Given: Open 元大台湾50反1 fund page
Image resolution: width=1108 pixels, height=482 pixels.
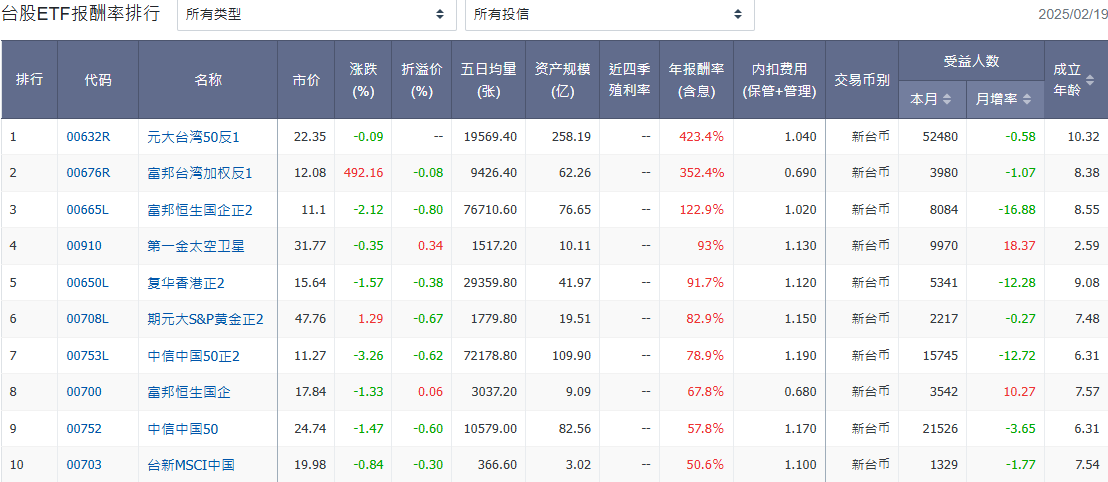Looking at the screenshot, I should [x=194, y=137].
